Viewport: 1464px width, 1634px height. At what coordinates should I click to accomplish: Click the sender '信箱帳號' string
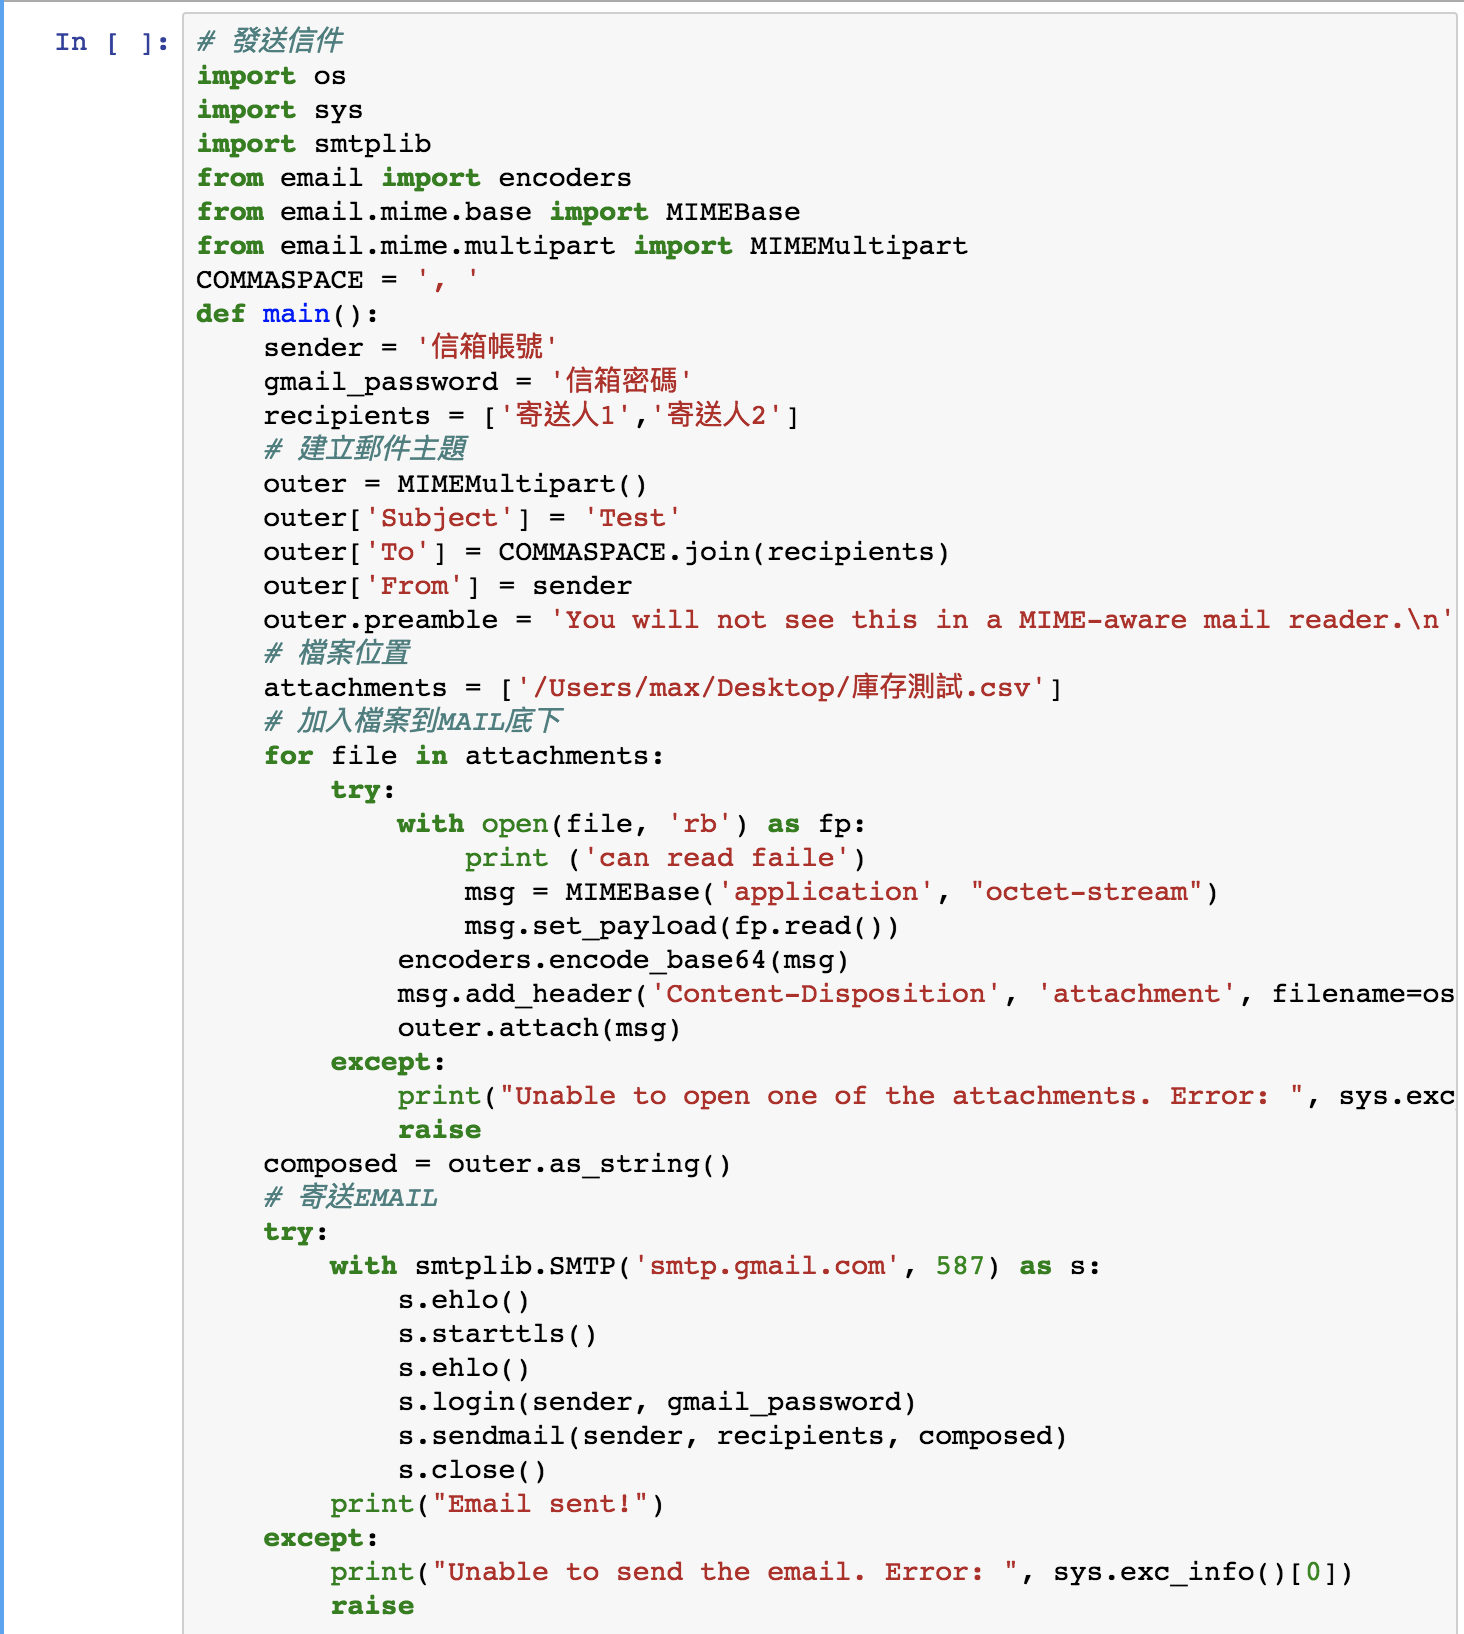pos(487,347)
